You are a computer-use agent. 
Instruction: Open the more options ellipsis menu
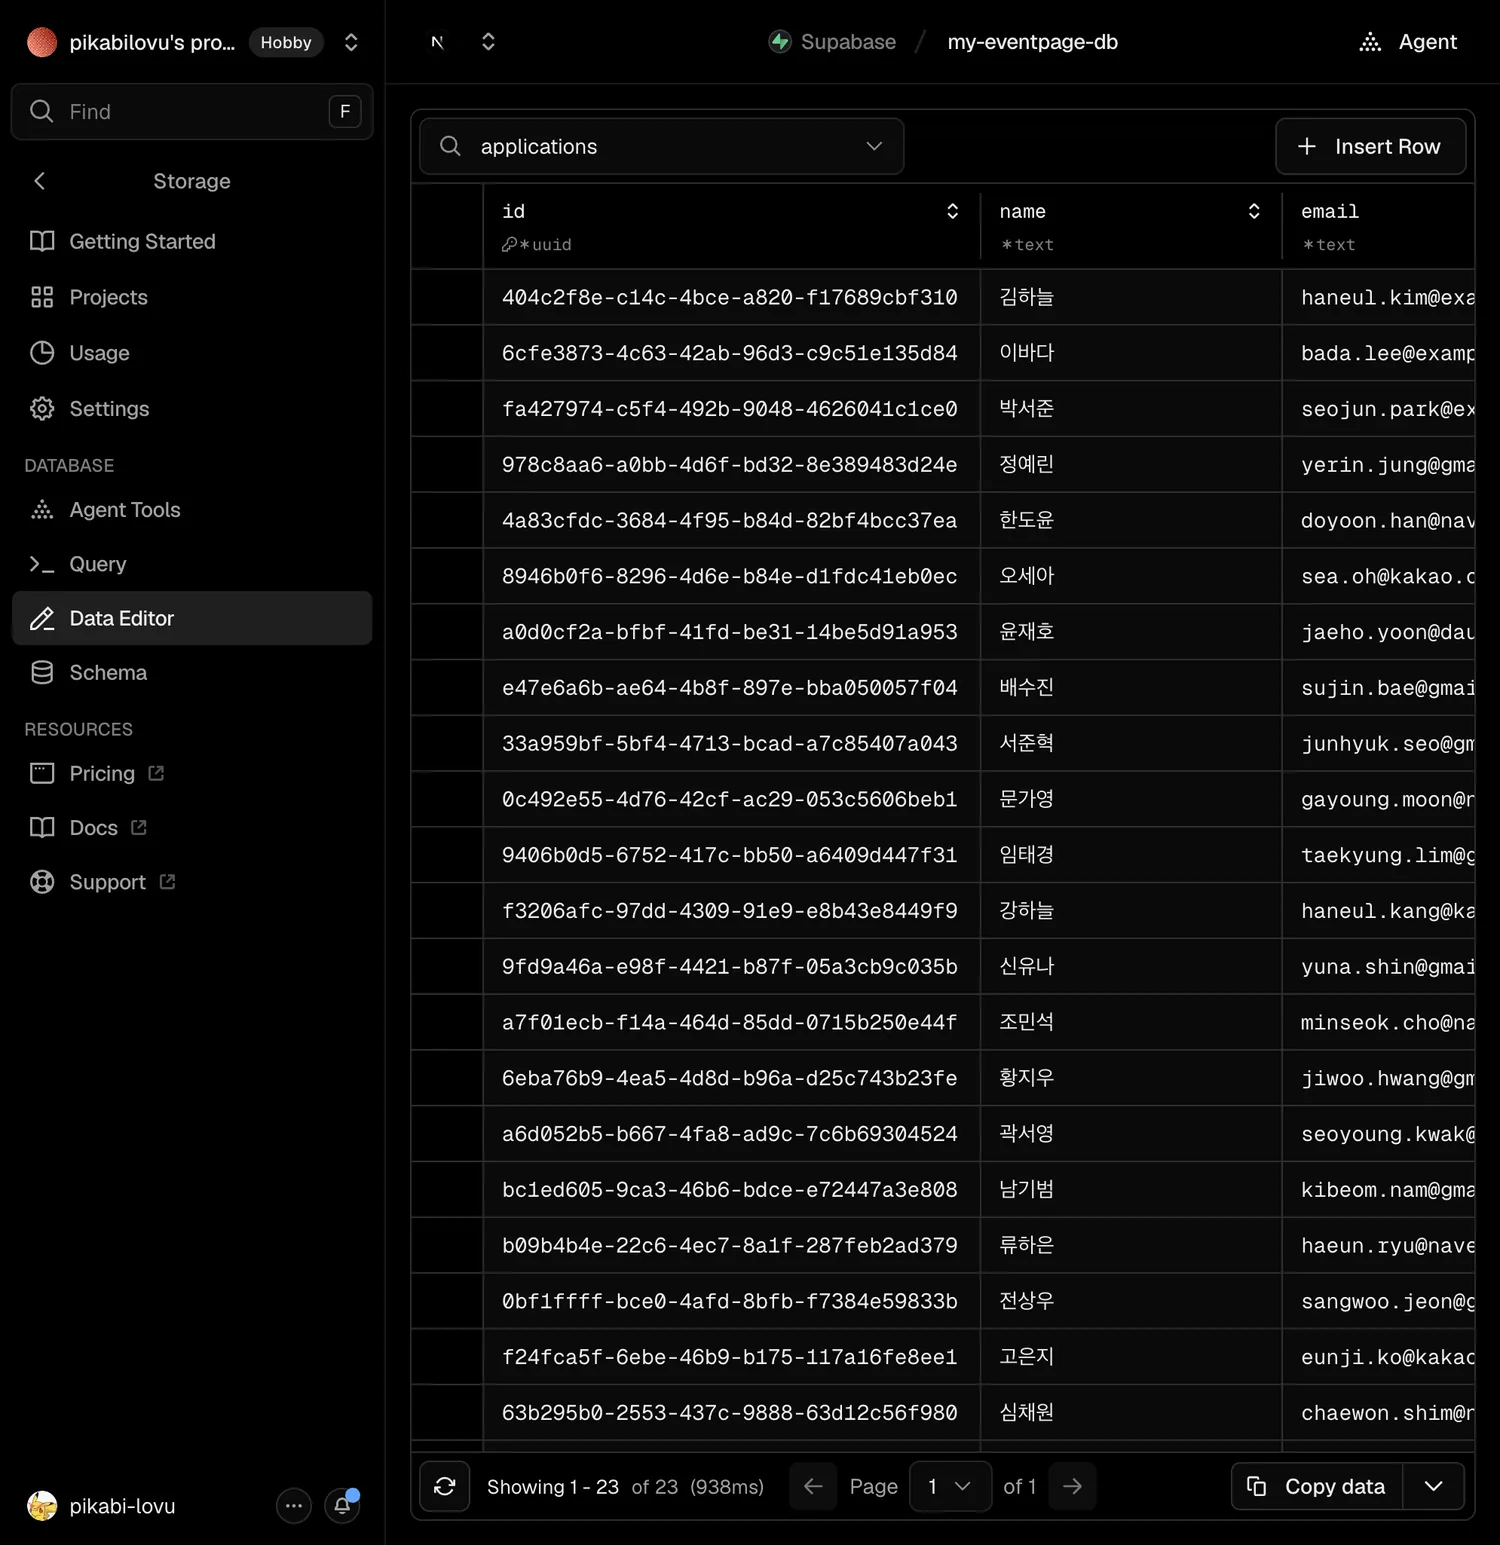click(294, 1505)
